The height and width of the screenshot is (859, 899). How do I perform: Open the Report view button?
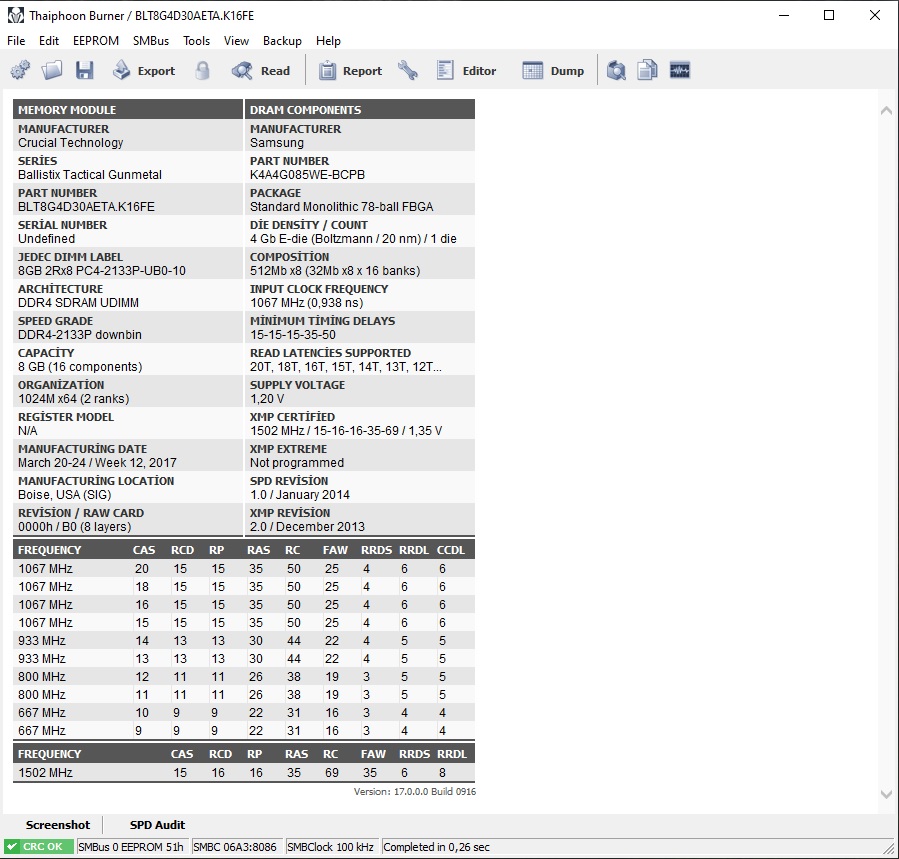(x=350, y=71)
